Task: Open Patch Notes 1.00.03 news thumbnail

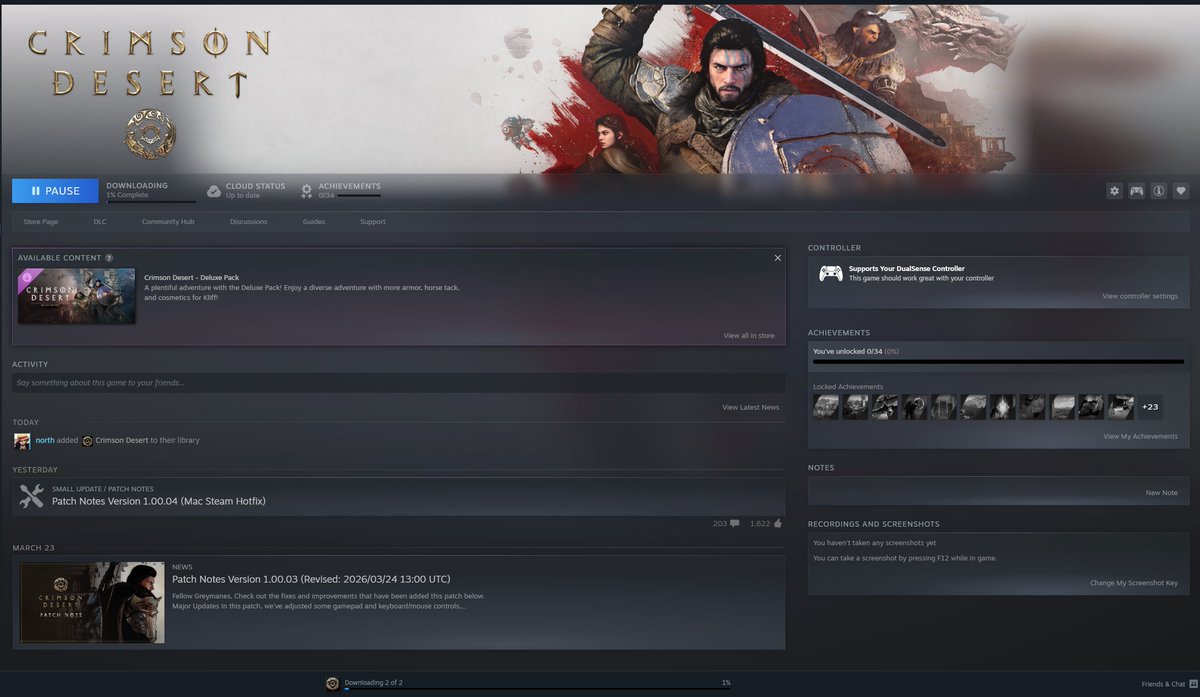Action: tap(93, 603)
